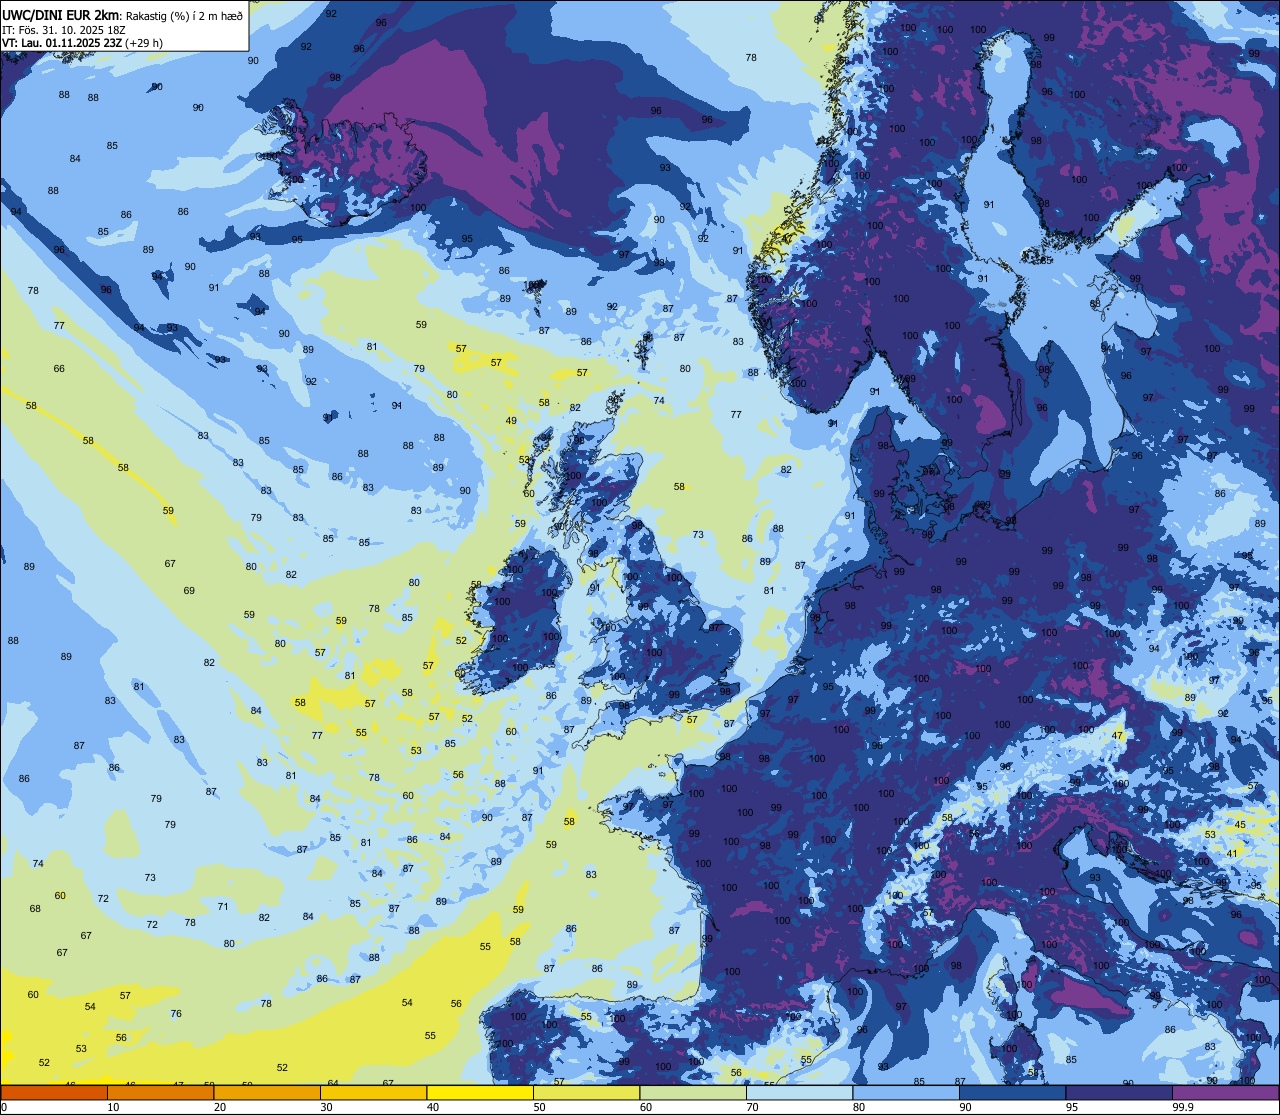Select the 30–40 % amber legend swatch
1280x1115 pixels.
373,1092
